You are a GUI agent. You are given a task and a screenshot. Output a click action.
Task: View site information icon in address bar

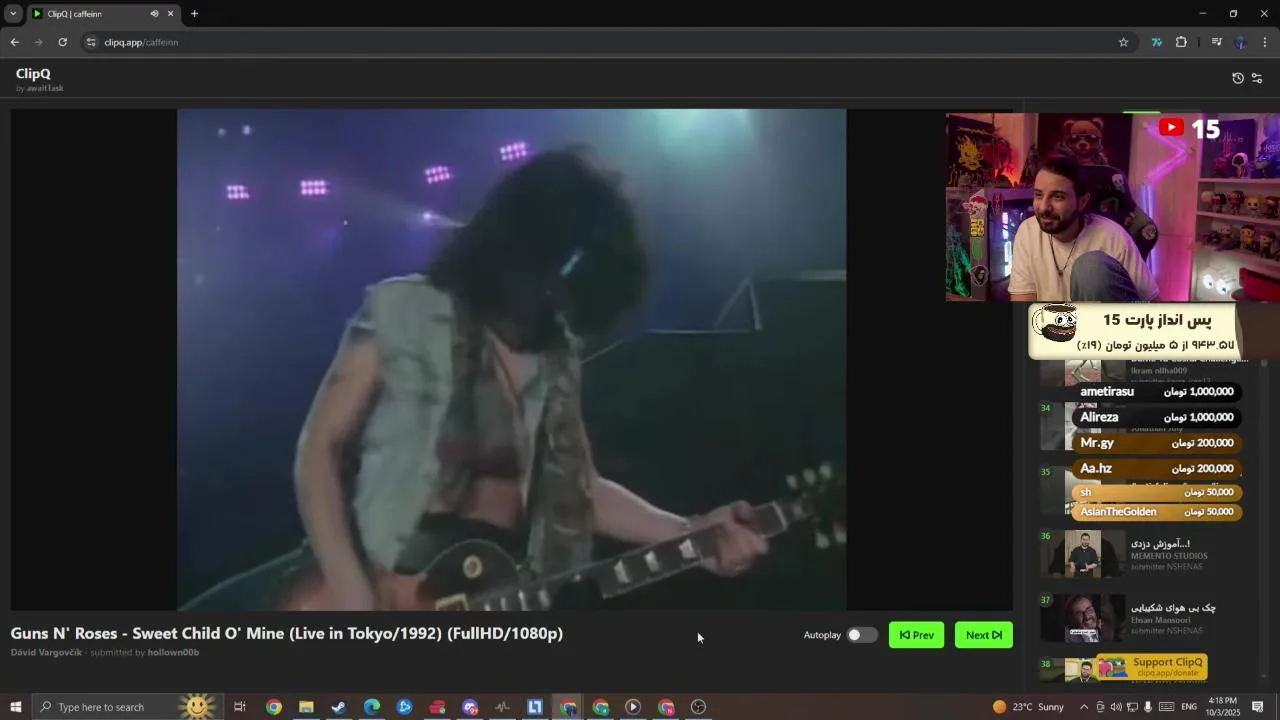tap(91, 42)
